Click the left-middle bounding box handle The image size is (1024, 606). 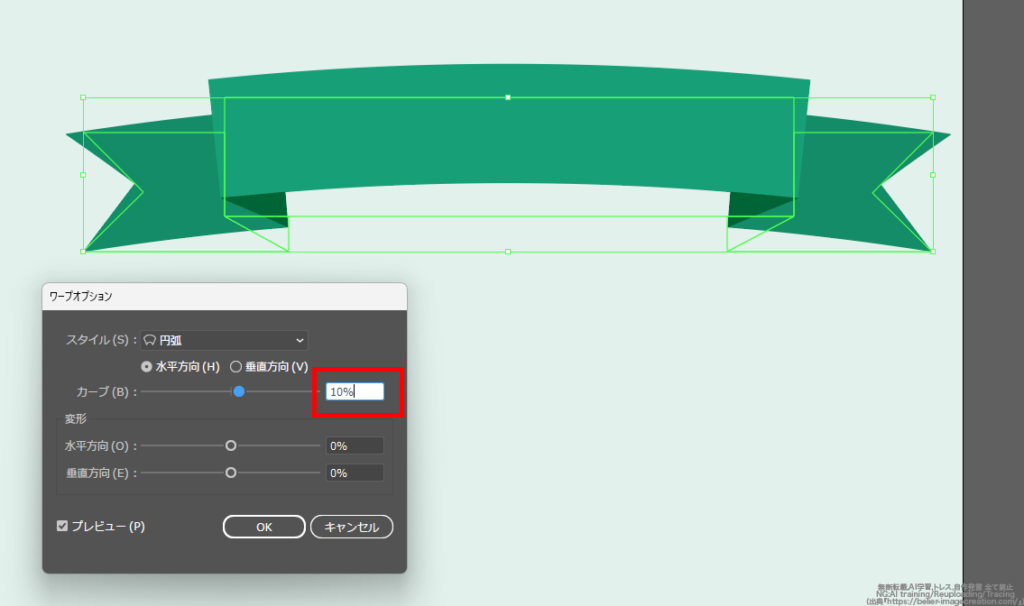tap(83, 174)
